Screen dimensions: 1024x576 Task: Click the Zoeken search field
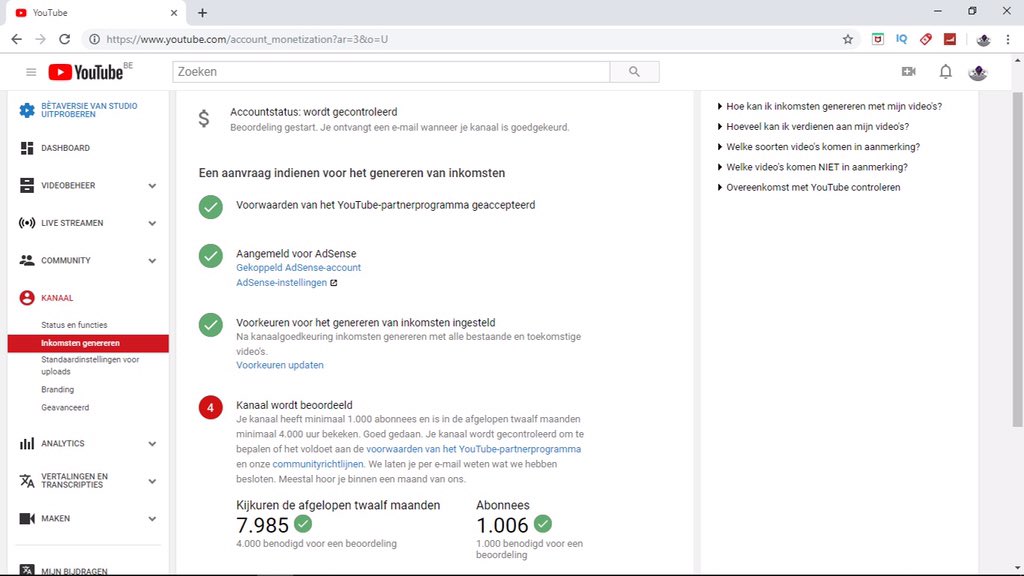(x=391, y=72)
